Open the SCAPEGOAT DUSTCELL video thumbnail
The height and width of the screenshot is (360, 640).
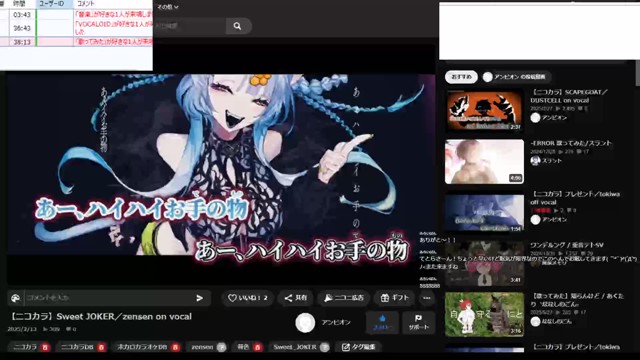coord(484,111)
